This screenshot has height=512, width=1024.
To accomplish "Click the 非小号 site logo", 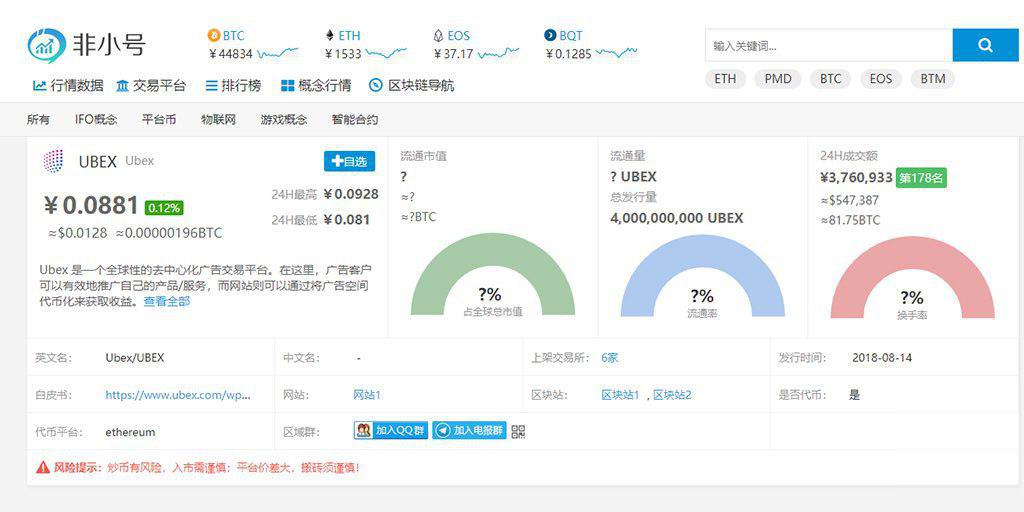I will [x=86, y=45].
